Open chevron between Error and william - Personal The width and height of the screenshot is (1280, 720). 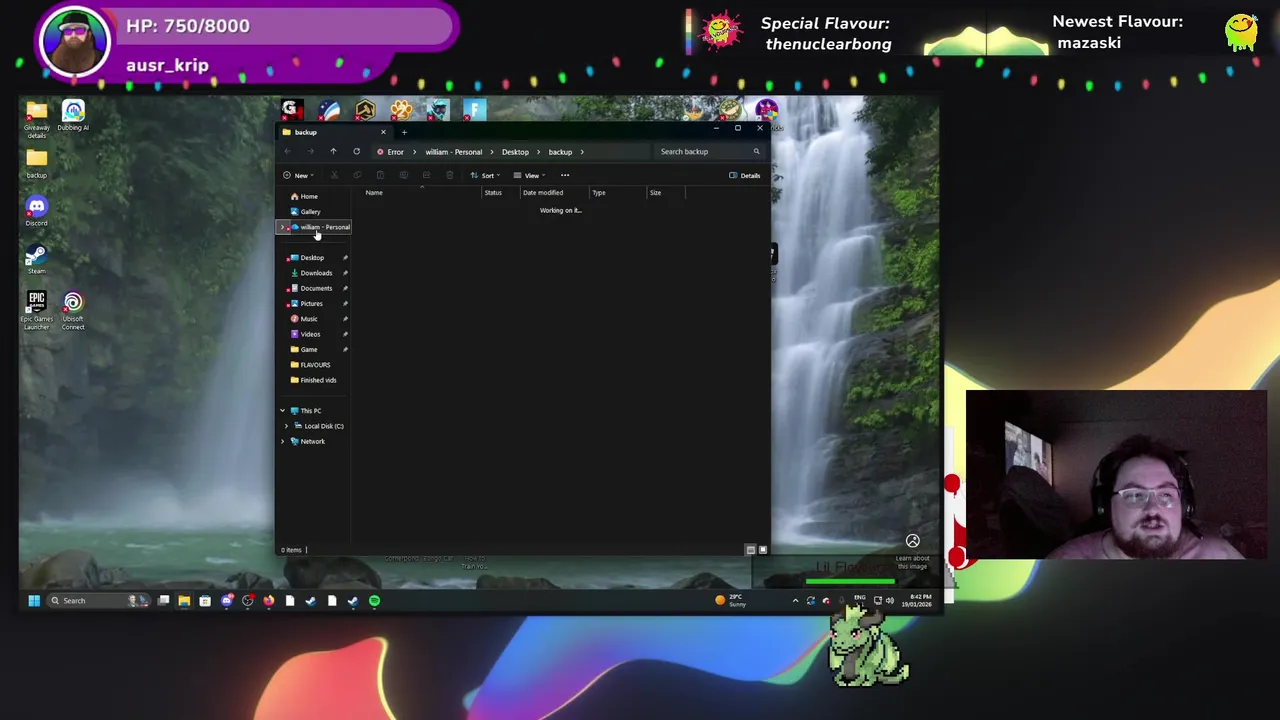(x=415, y=152)
